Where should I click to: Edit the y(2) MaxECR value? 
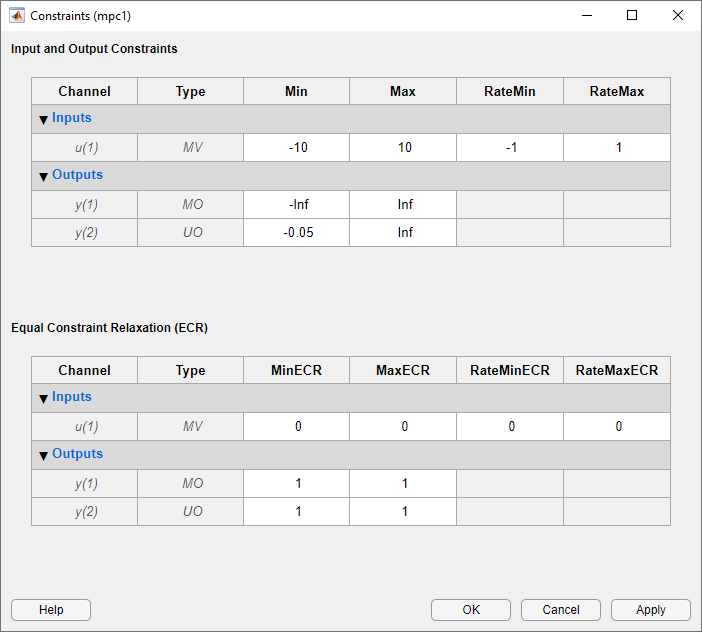[403, 511]
